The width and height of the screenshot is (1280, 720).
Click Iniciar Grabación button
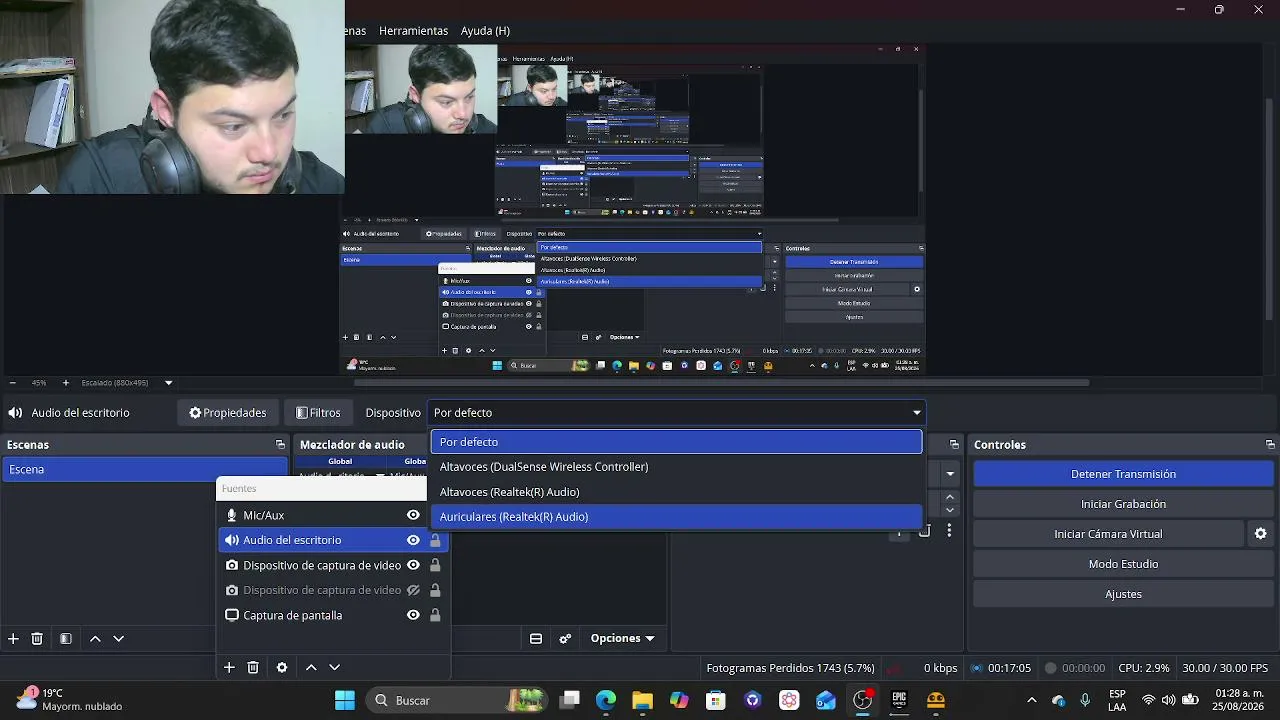pyautogui.click(x=1123, y=504)
